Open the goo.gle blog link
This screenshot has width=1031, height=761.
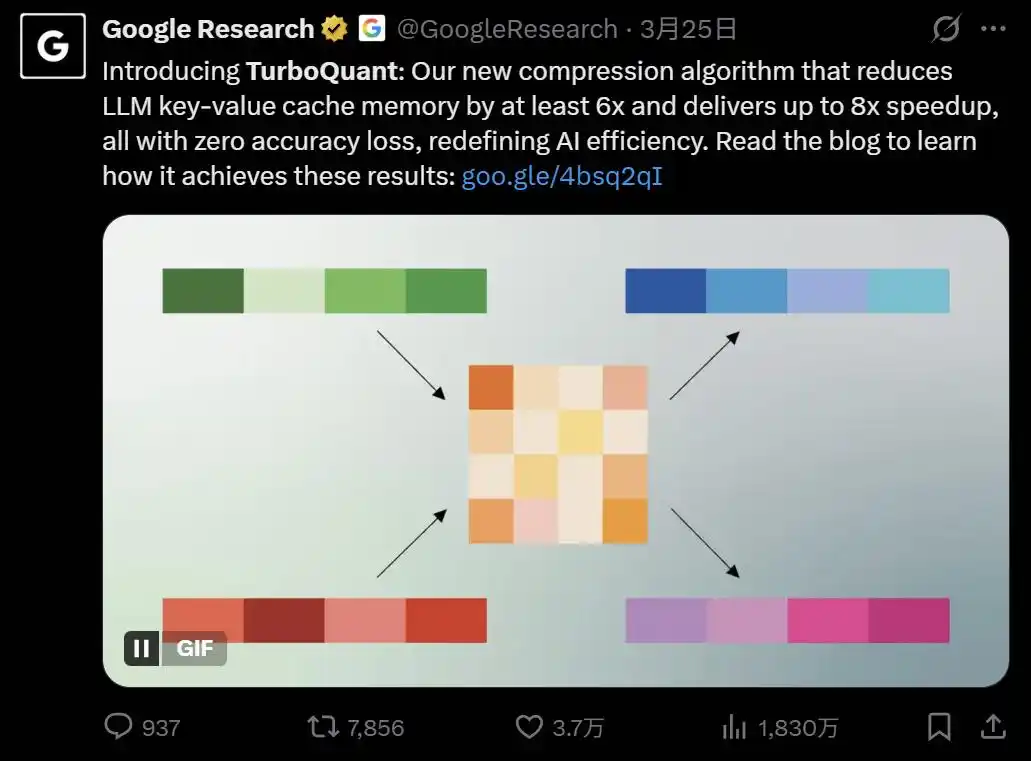[x=563, y=175]
